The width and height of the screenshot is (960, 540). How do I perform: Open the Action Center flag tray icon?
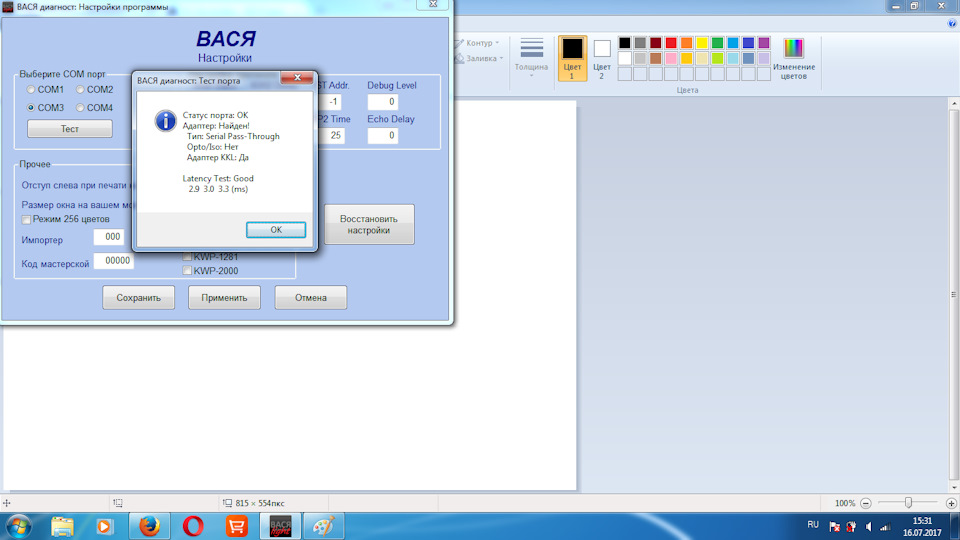pos(834,527)
